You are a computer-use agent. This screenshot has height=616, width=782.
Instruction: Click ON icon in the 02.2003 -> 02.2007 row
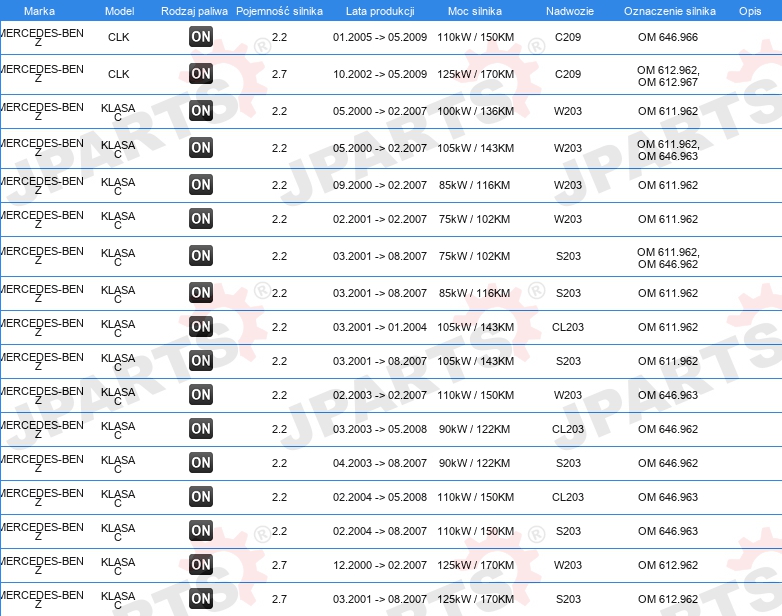click(201, 394)
